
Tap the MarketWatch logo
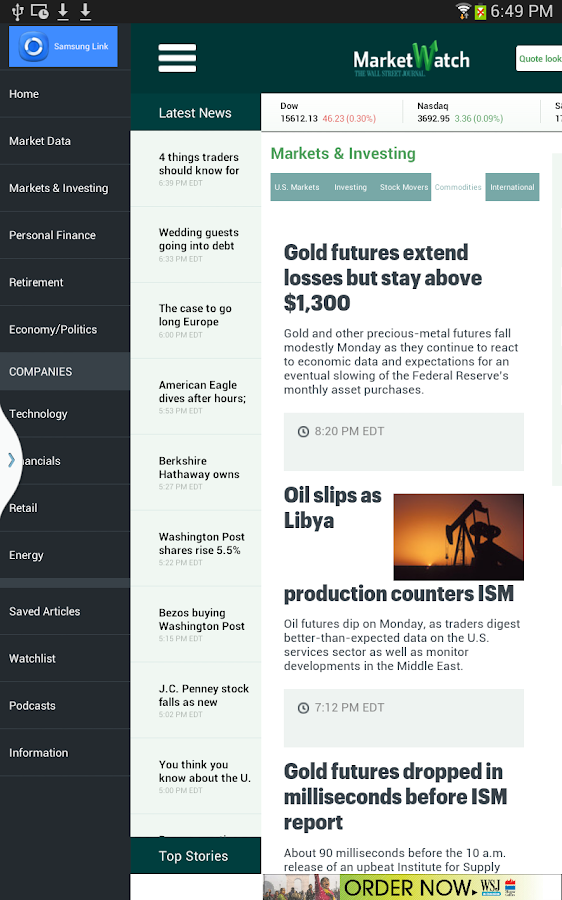(x=412, y=59)
